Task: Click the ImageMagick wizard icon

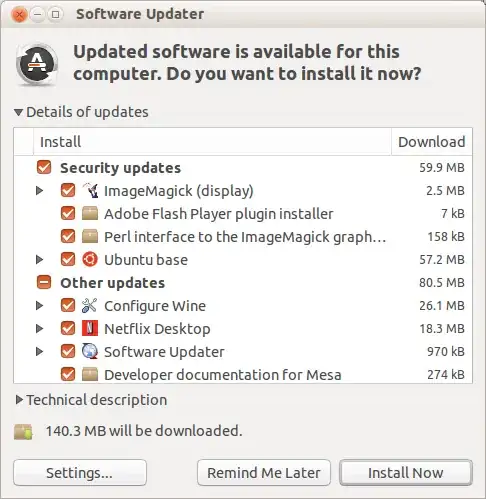Action: coord(90,190)
